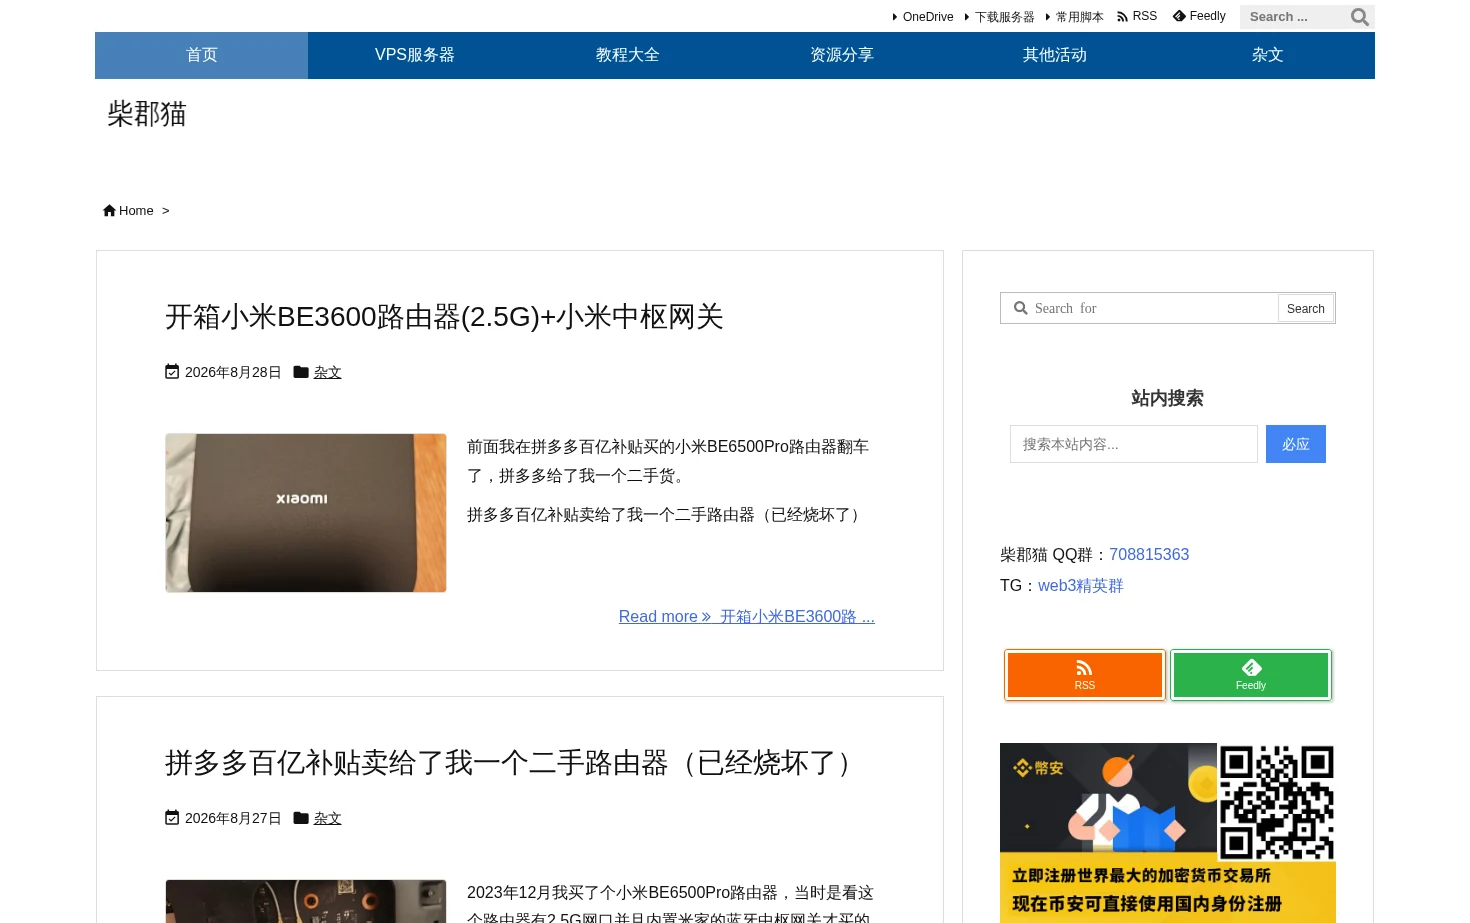Image resolution: width=1470 pixels, height=923 pixels.
Task: Click the magnifier icon in top search bar
Action: pos(1359,17)
